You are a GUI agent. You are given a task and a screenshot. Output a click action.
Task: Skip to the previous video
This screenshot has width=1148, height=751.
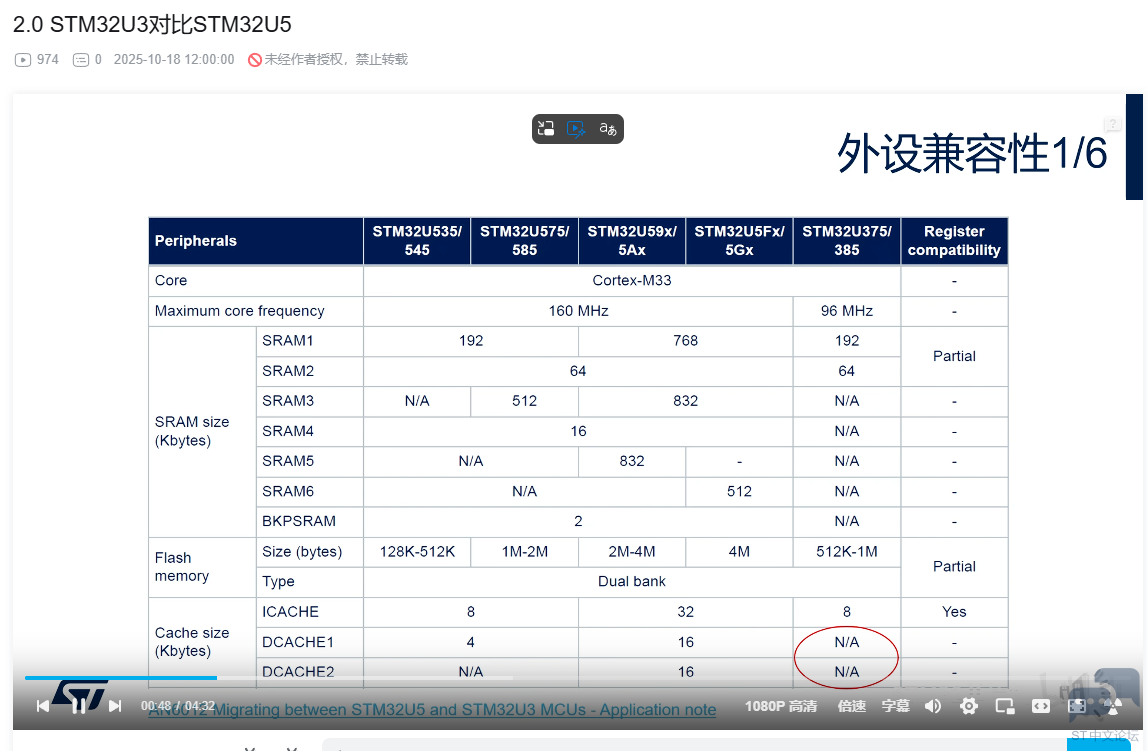coord(43,706)
